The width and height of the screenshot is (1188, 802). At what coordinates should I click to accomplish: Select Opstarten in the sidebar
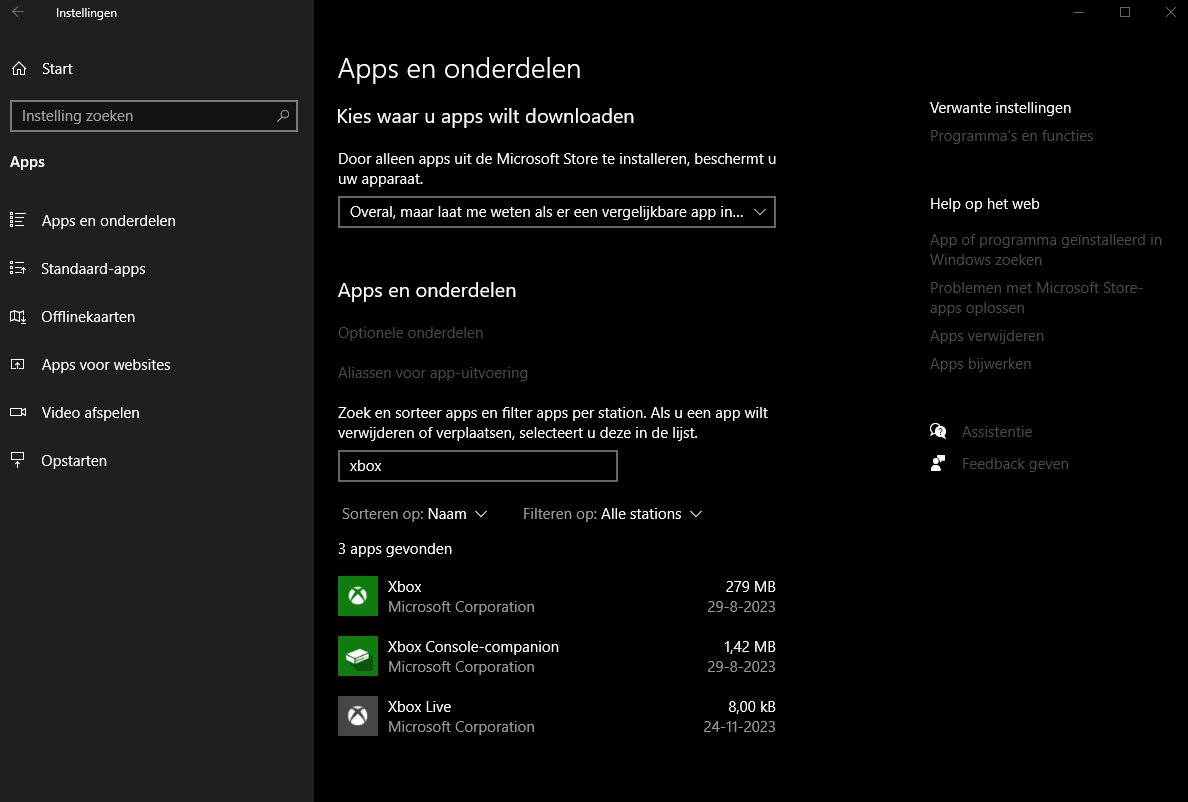click(74, 461)
